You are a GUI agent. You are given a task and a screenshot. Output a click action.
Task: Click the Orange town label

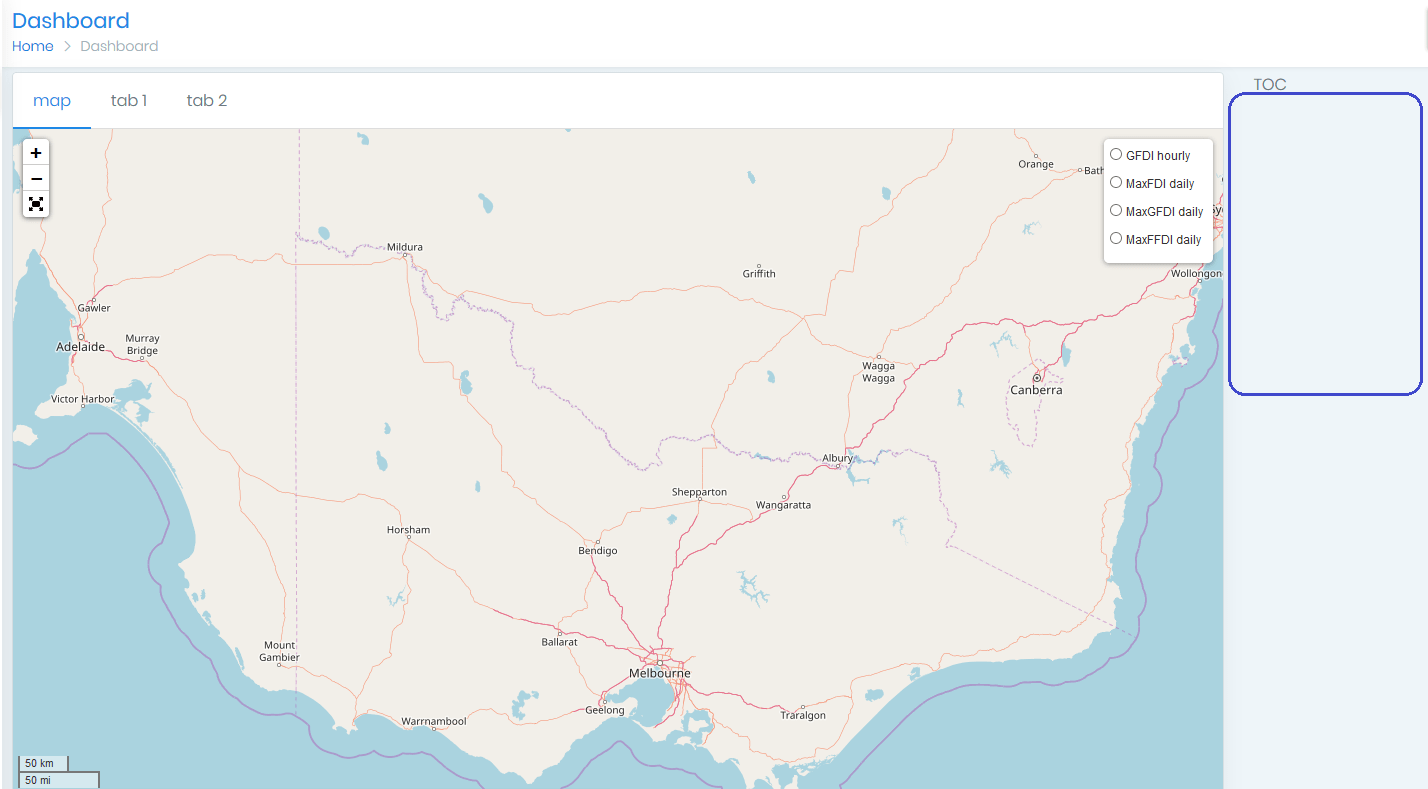tap(1036, 164)
